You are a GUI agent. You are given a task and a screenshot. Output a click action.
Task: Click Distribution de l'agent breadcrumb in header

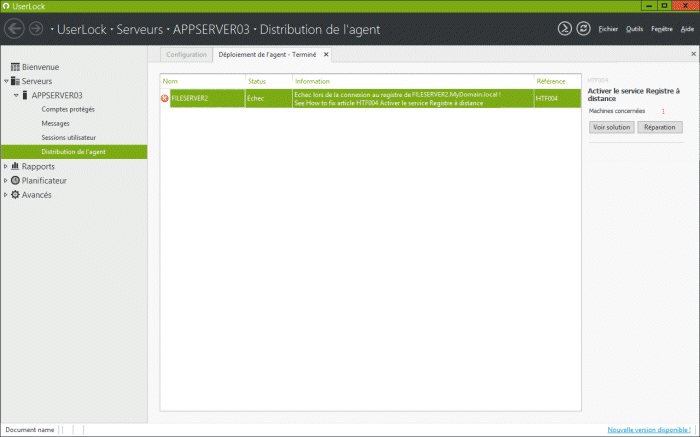pos(320,29)
